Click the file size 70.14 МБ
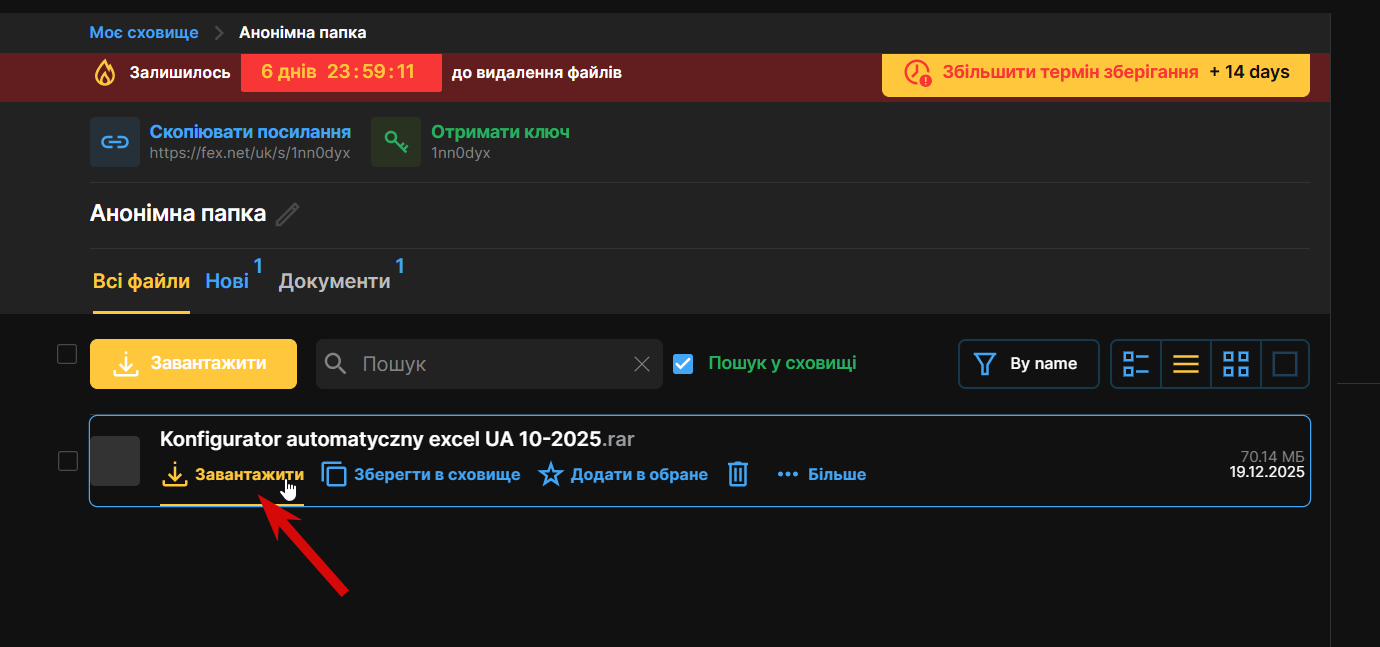This screenshot has width=1380, height=647. click(x=1272, y=456)
